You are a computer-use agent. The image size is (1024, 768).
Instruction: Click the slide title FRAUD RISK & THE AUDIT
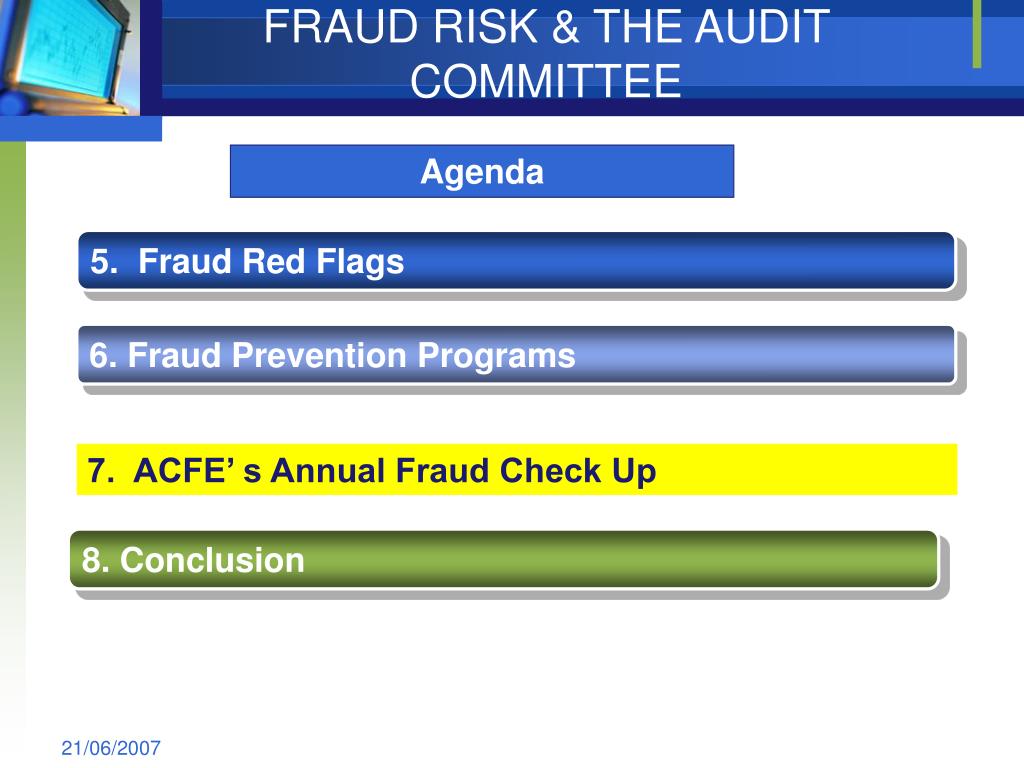tap(547, 27)
